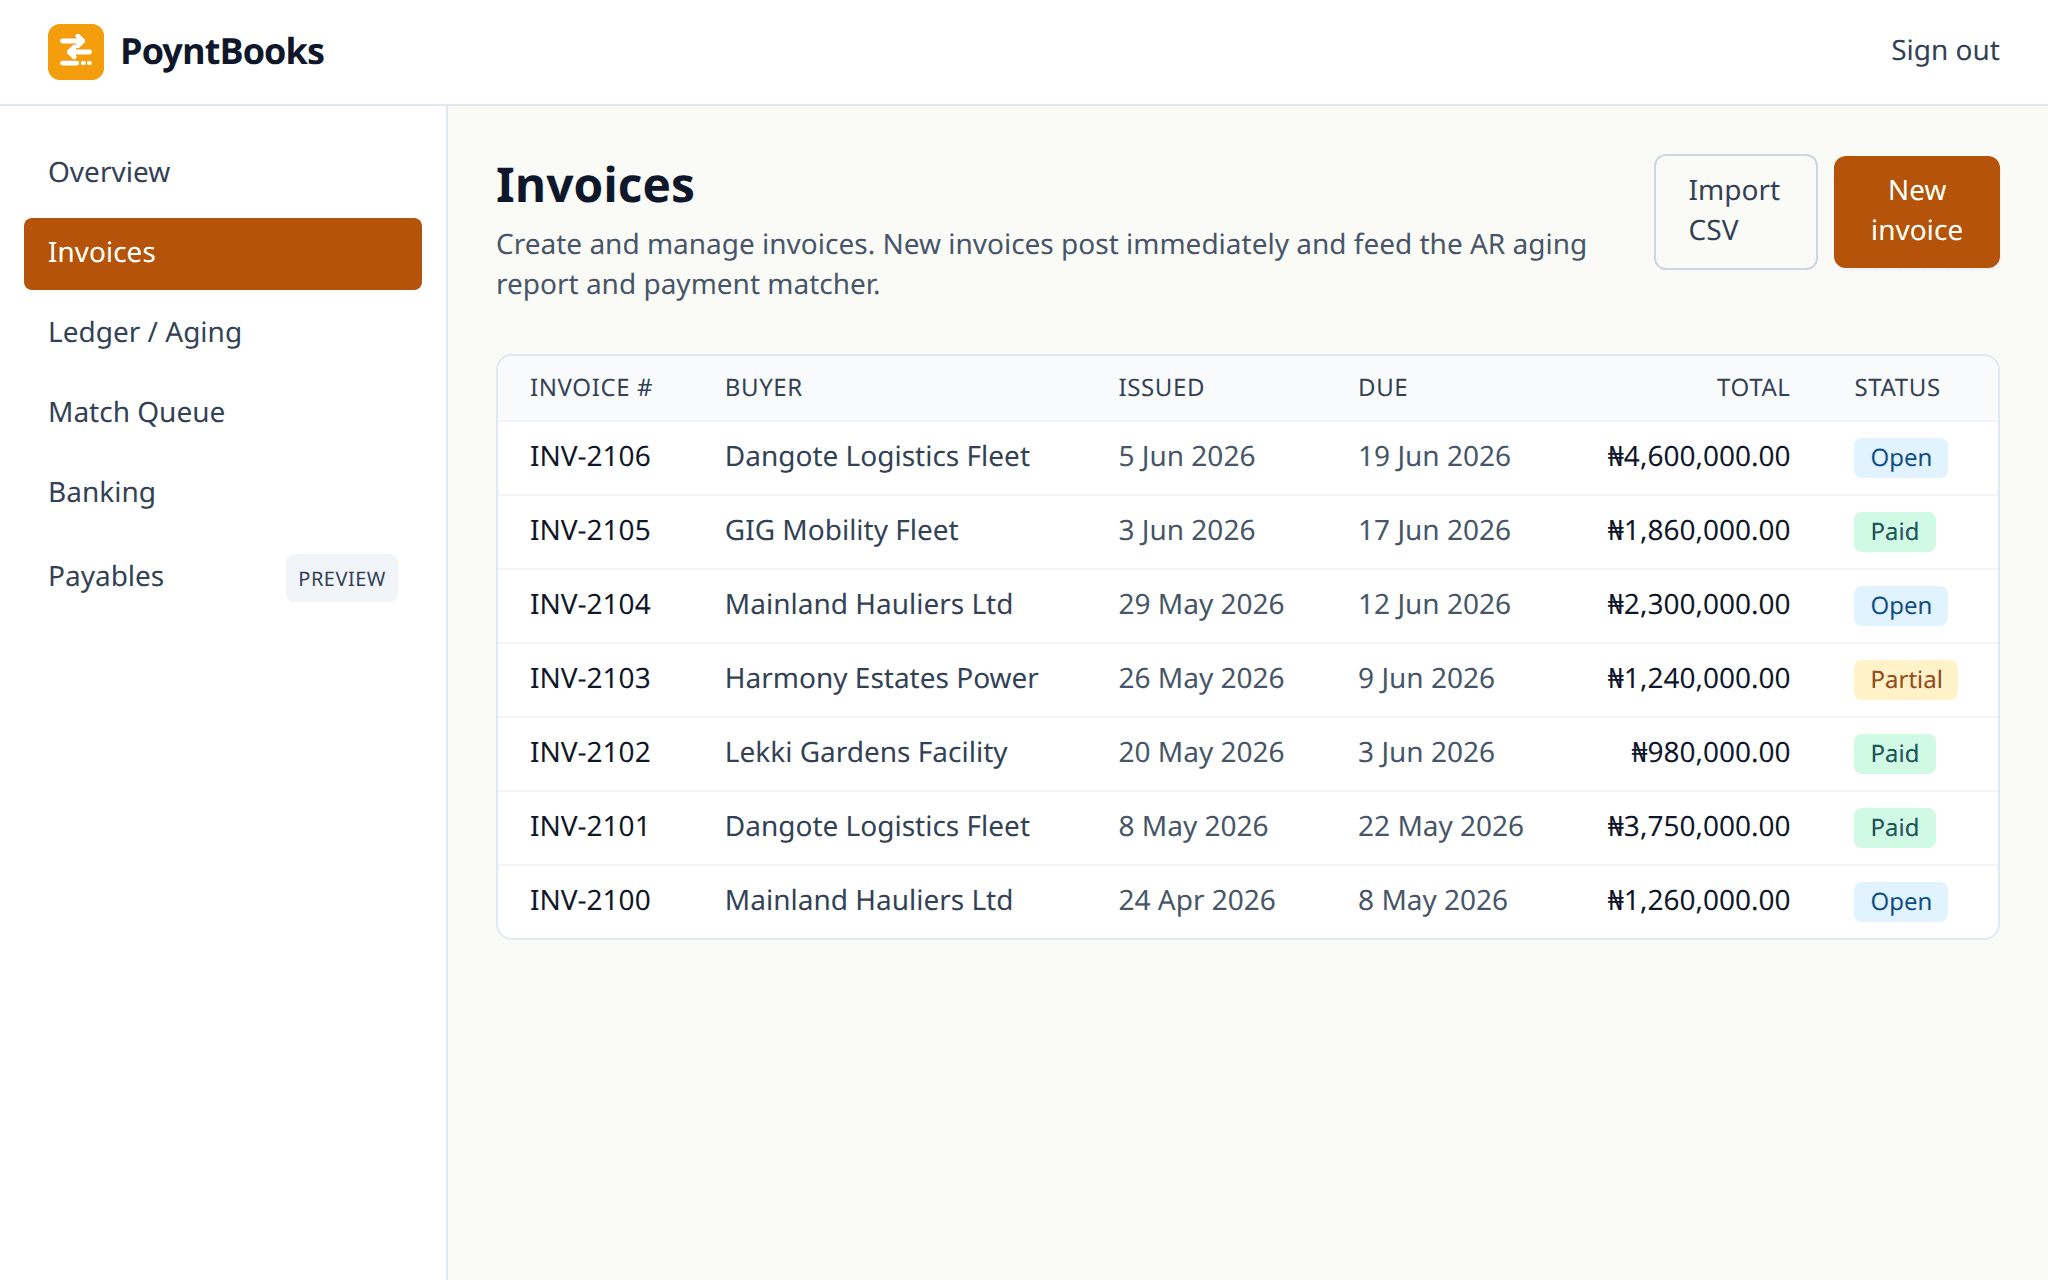
Task: Click buyer Harmony Estates Power
Action: [x=881, y=679]
